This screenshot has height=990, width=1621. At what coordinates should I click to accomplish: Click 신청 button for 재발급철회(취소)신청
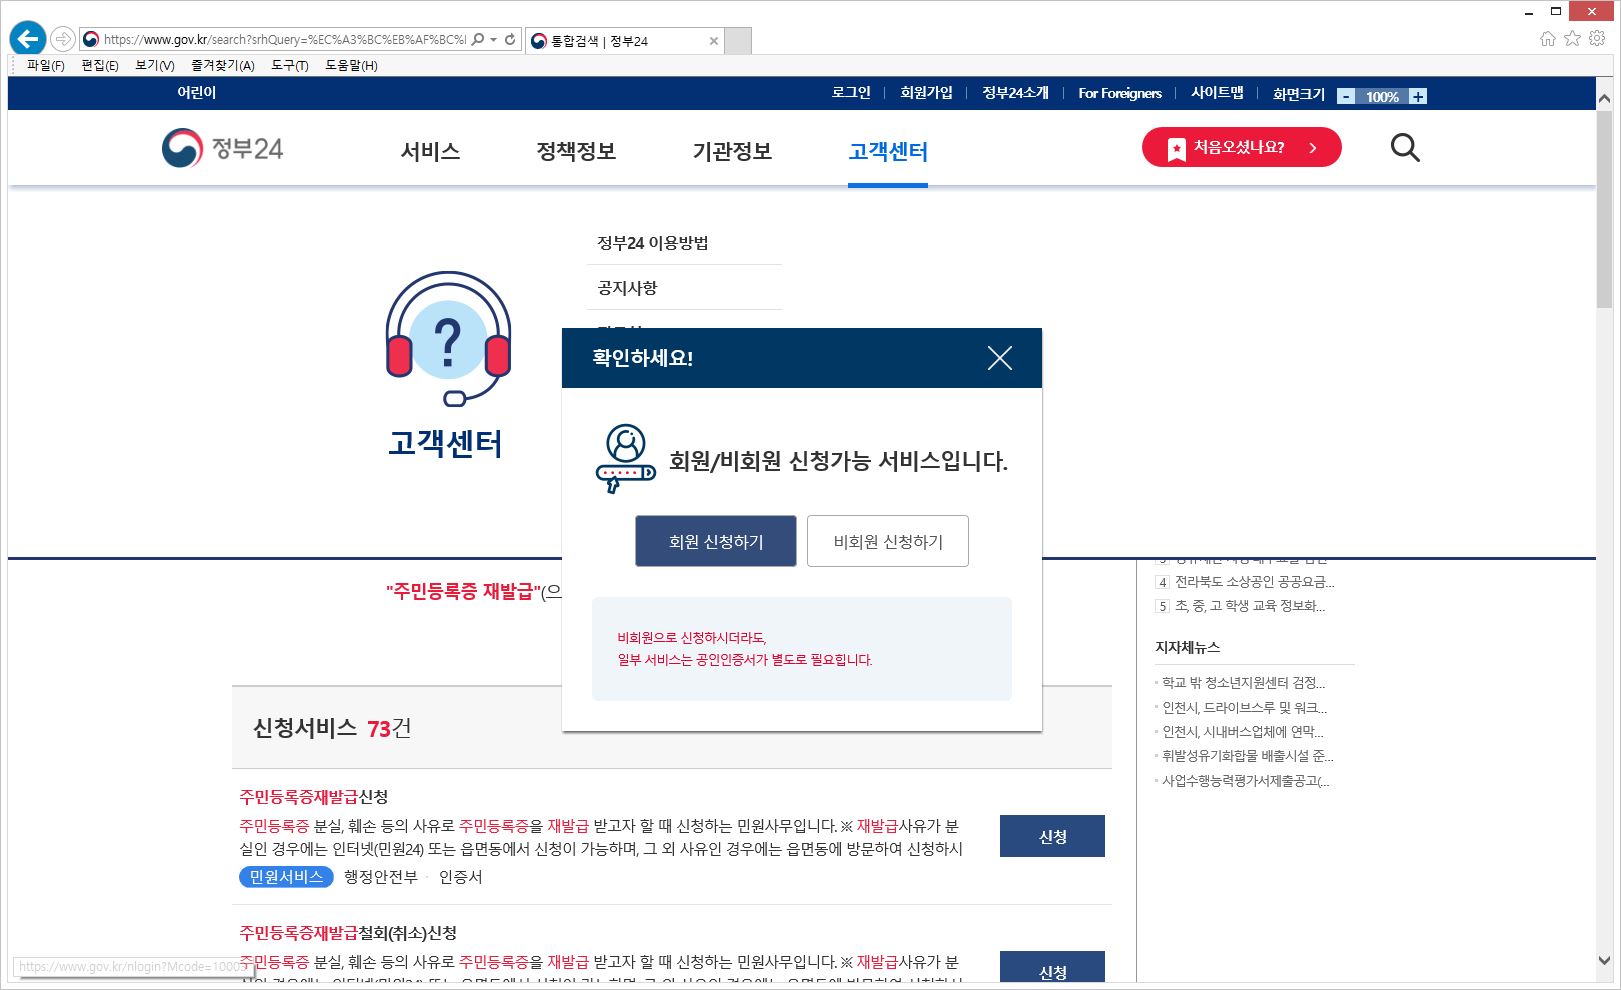(1052, 966)
